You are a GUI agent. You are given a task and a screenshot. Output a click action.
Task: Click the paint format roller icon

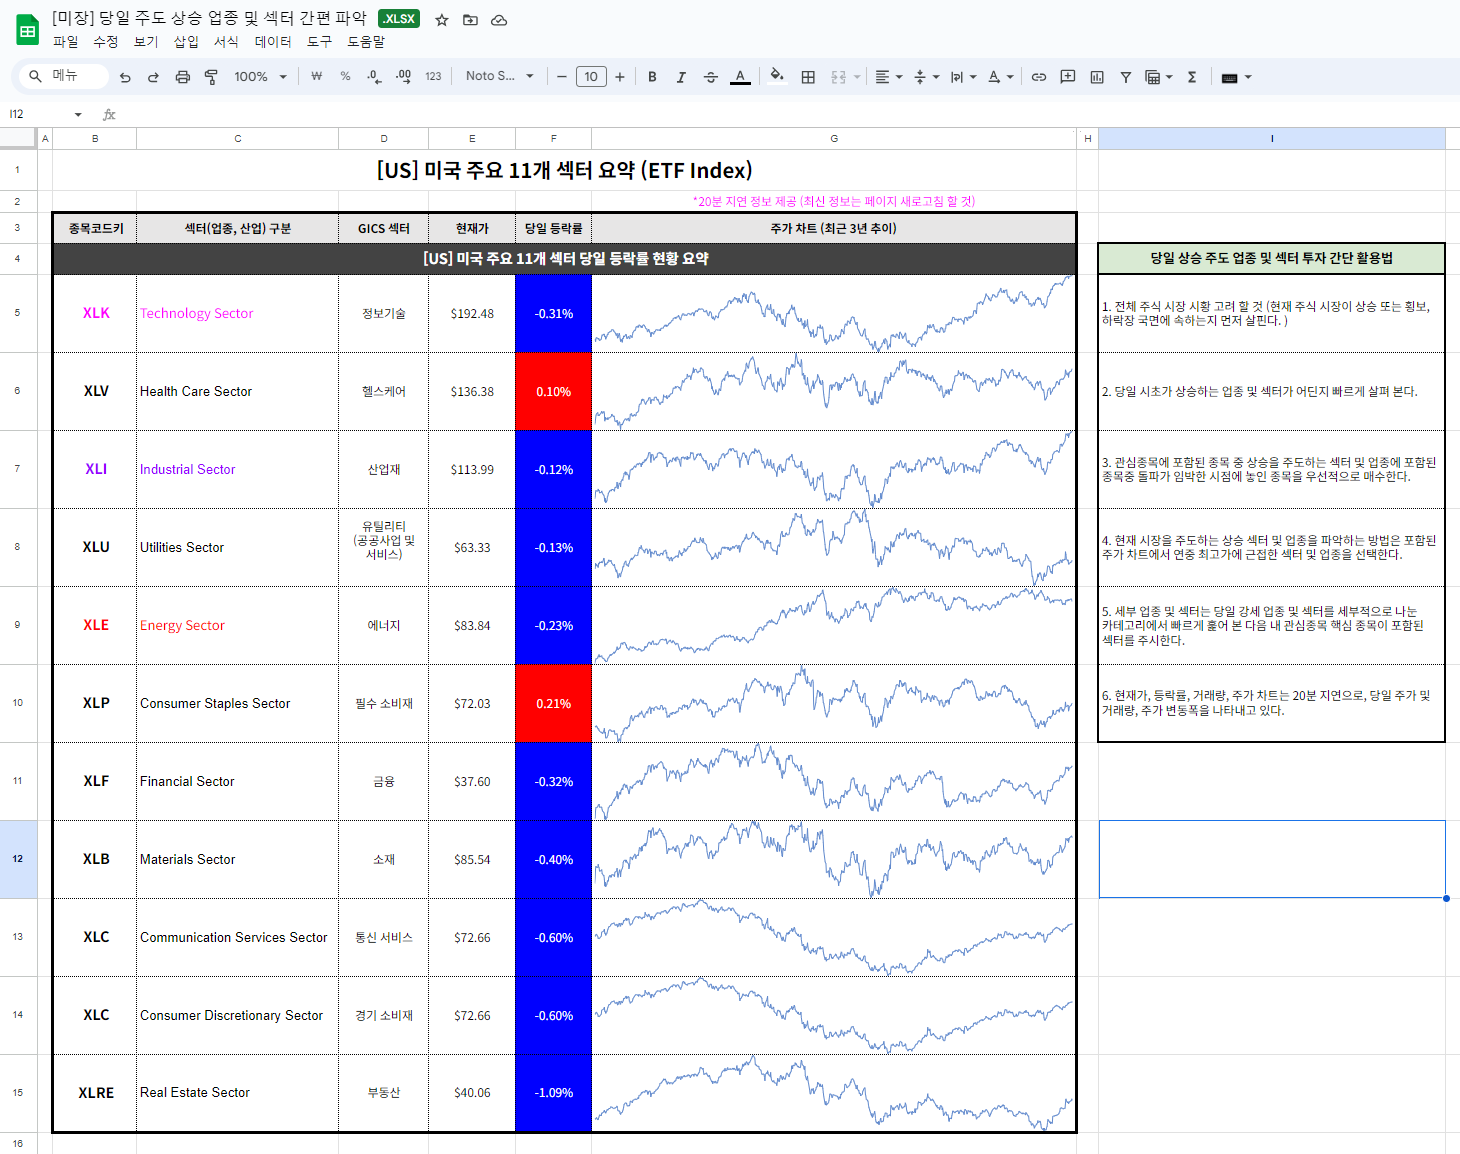pos(211,77)
